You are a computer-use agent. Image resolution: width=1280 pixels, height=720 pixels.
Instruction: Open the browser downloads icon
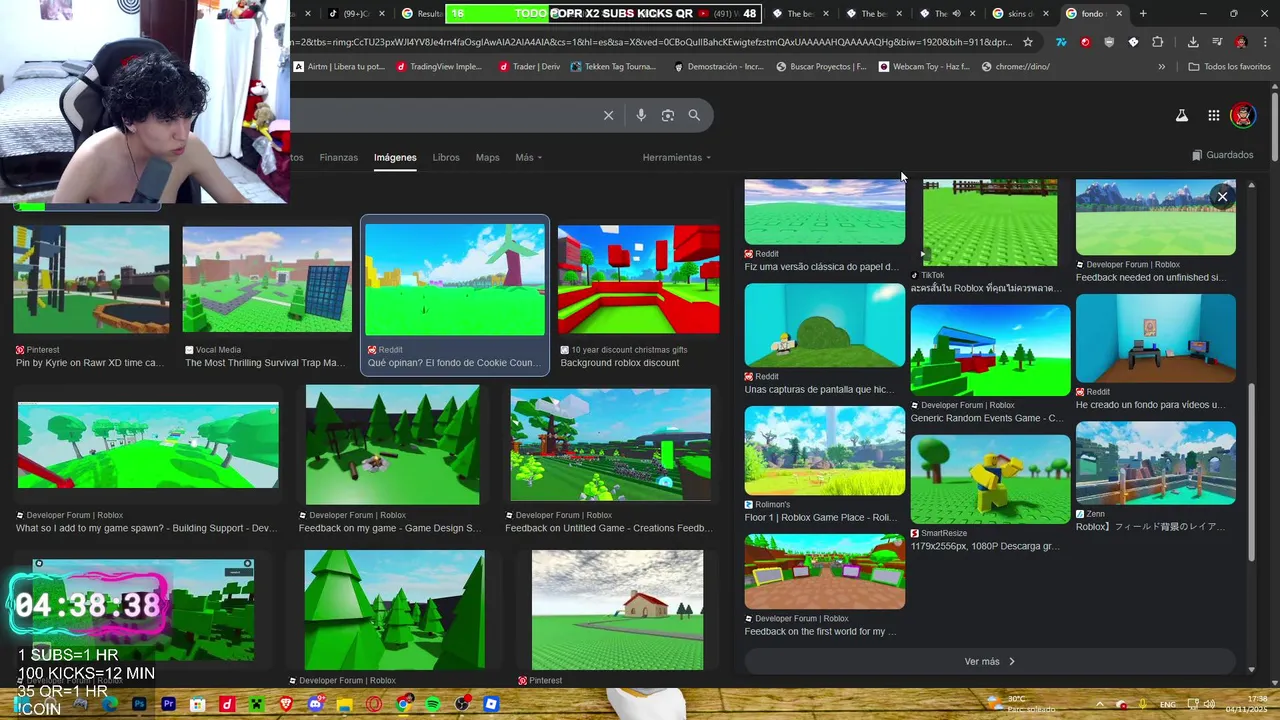coord(1193,42)
